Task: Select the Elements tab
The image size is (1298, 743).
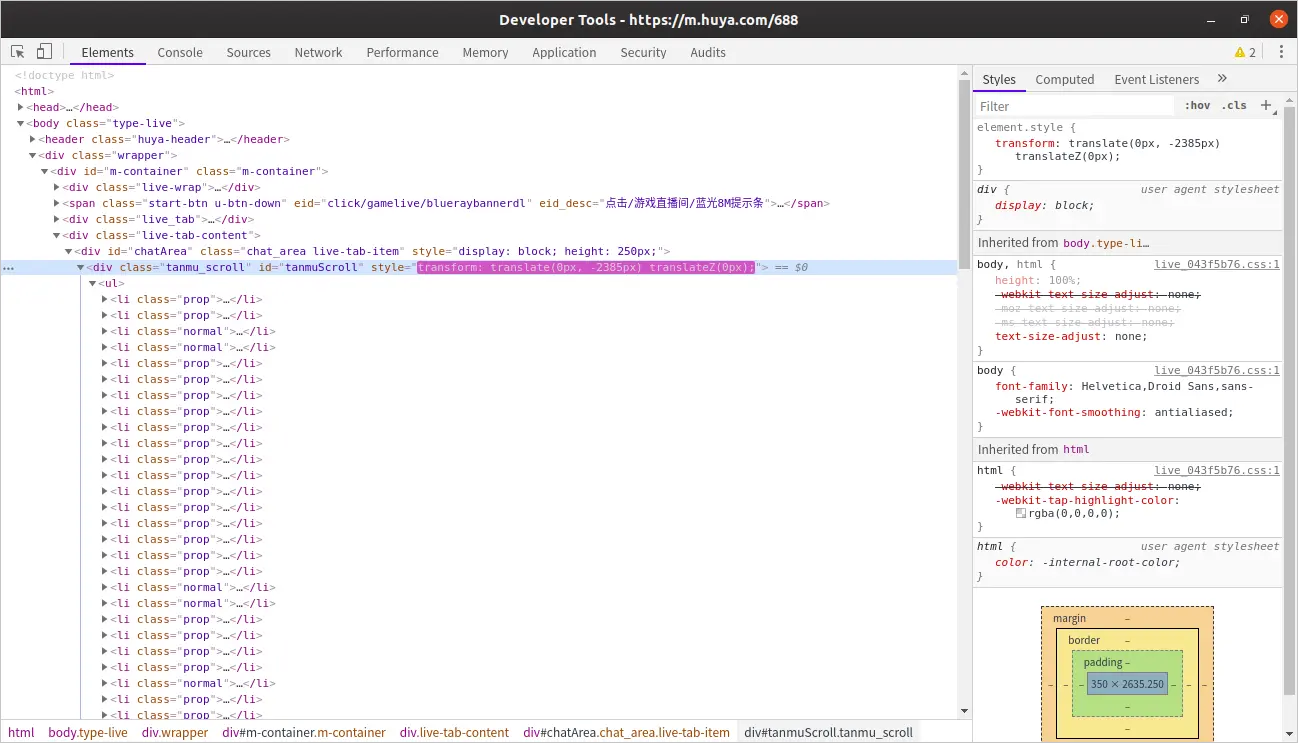Action: click(x=107, y=52)
